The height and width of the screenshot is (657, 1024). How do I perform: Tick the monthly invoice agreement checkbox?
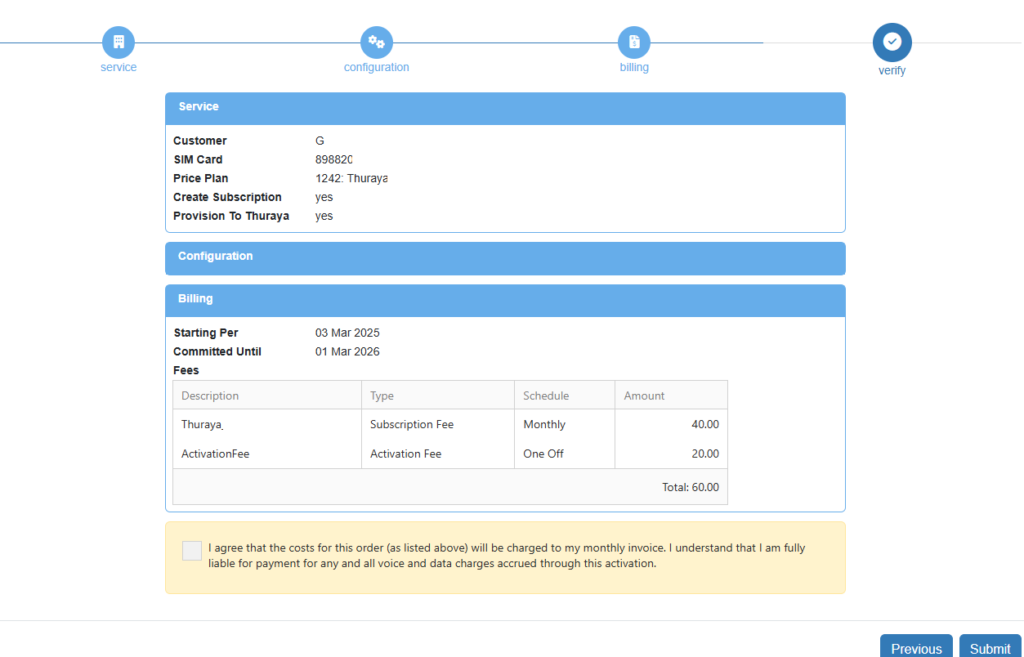pos(192,551)
